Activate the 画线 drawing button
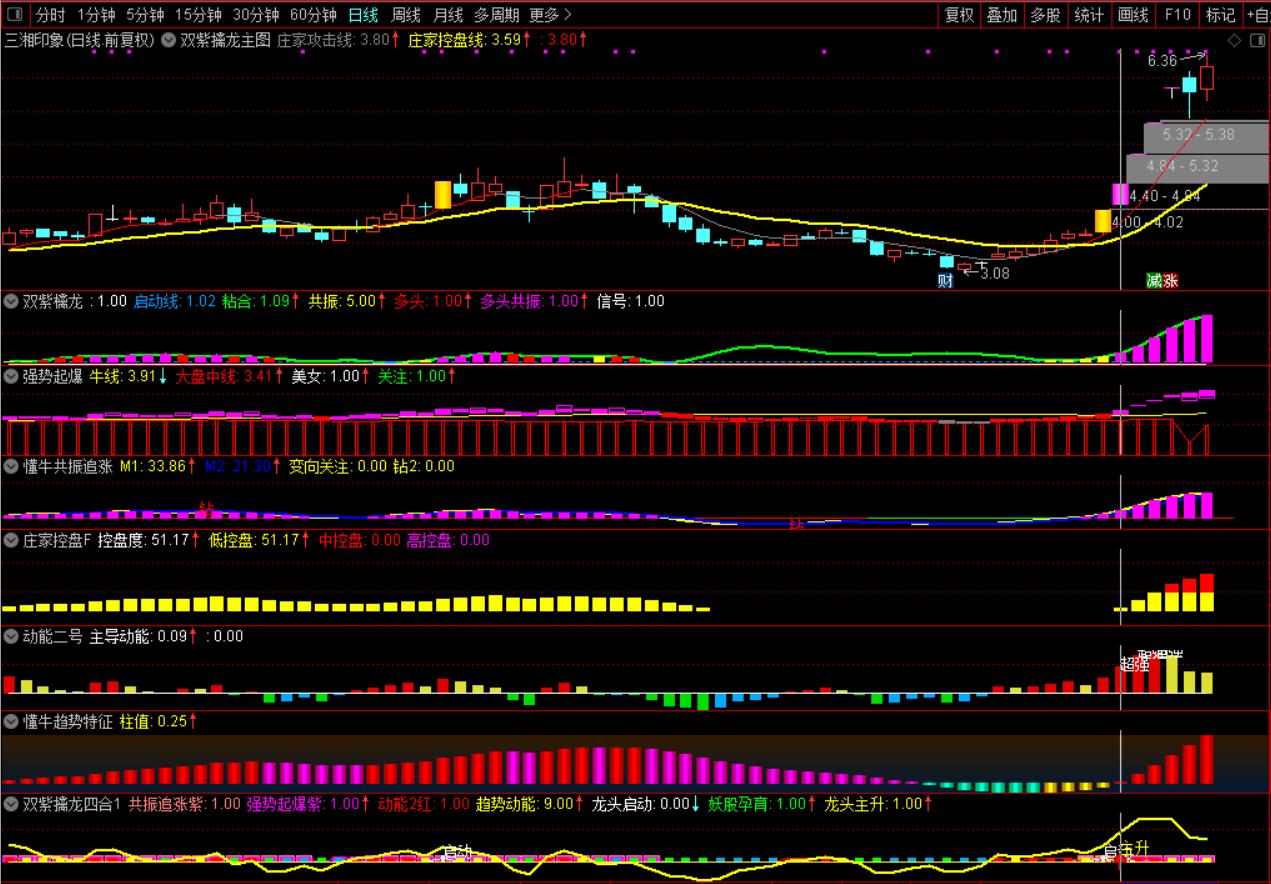The height and width of the screenshot is (884, 1271). [x=1132, y=15]
